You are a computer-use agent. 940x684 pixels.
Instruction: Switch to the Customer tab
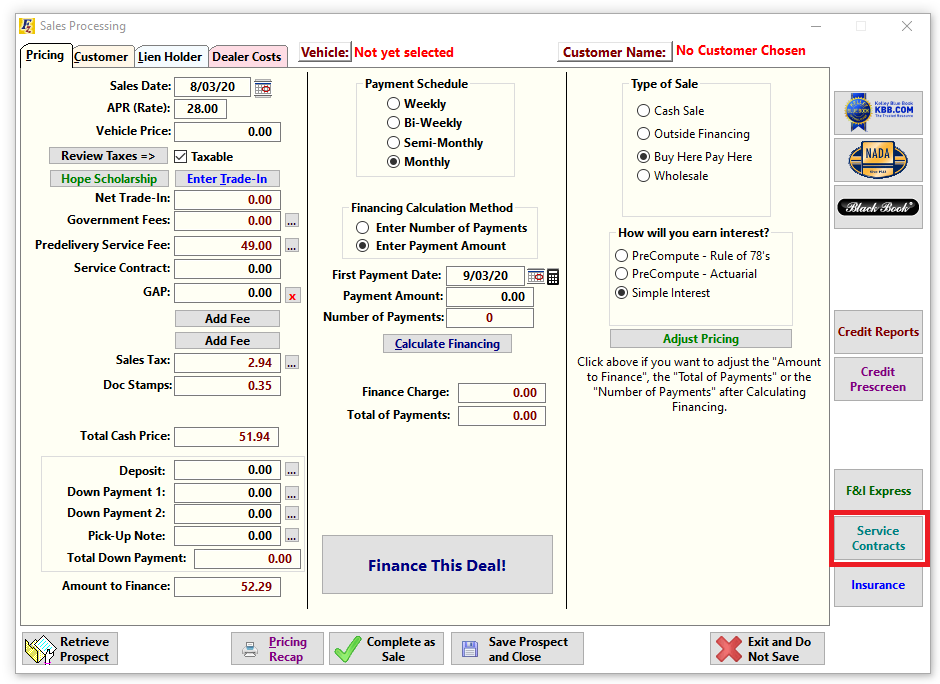tap(101, 57)
